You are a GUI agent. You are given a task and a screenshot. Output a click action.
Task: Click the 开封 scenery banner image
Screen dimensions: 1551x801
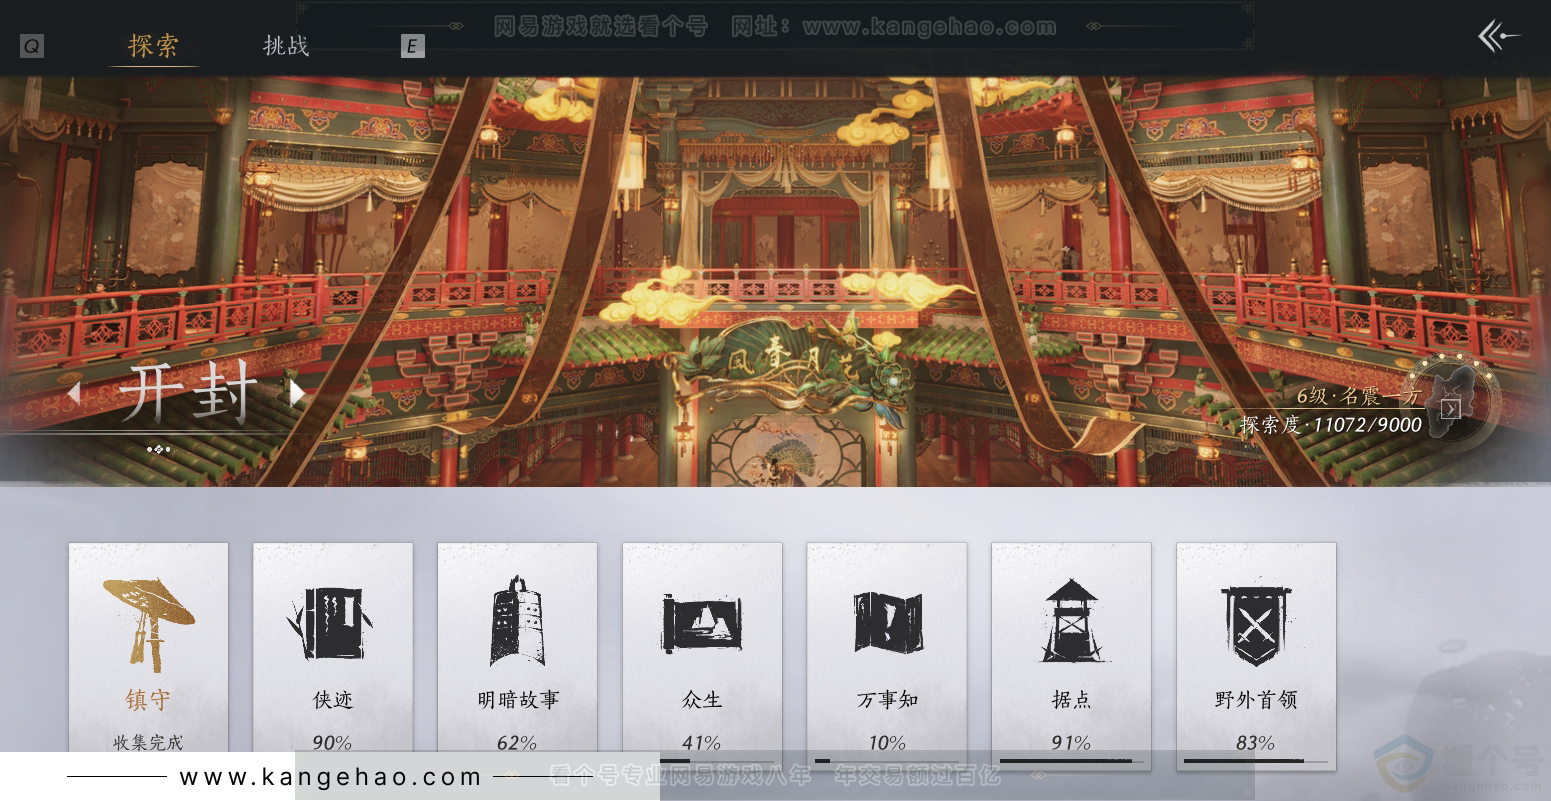click(775, 281)
